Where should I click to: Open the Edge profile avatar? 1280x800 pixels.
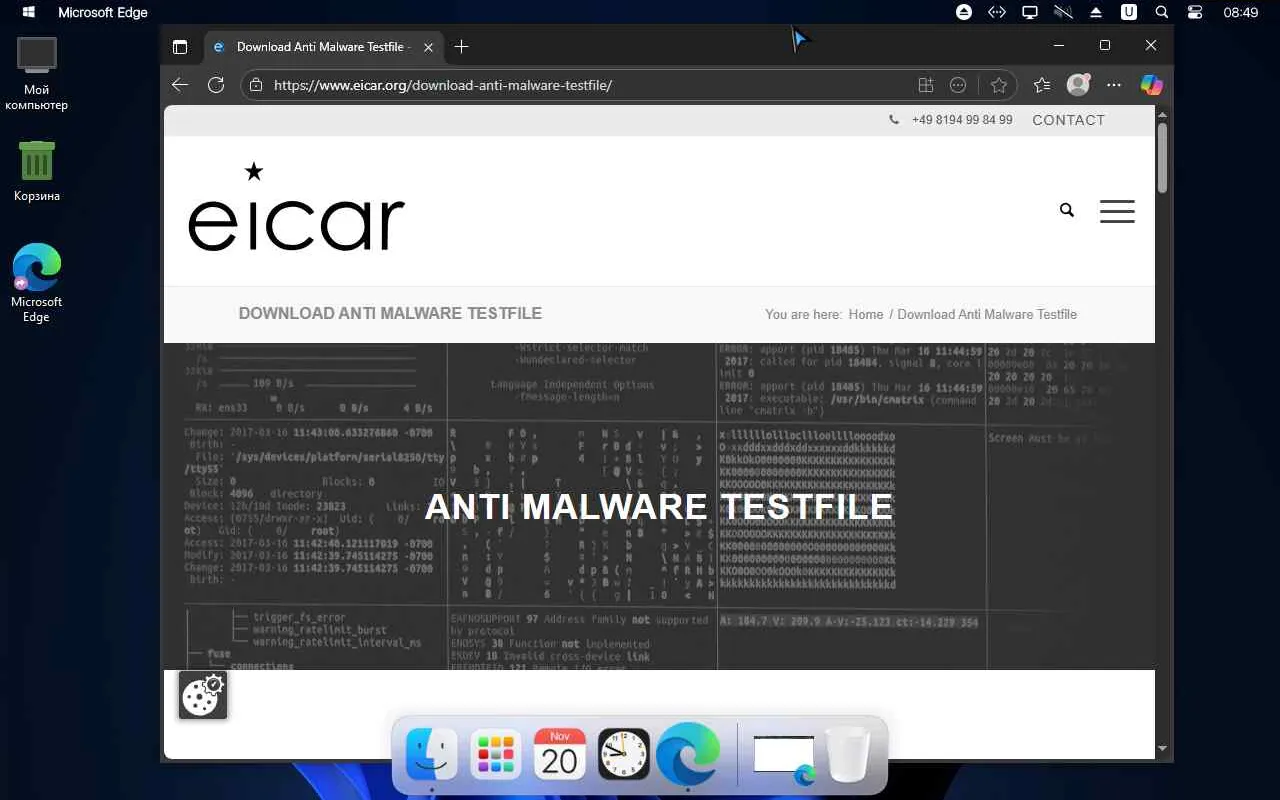coord(1078,85)
